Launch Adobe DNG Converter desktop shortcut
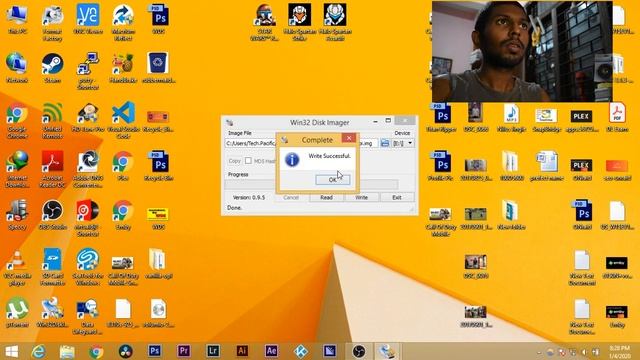Screen dimensions: 640x360 click(88, 169)
